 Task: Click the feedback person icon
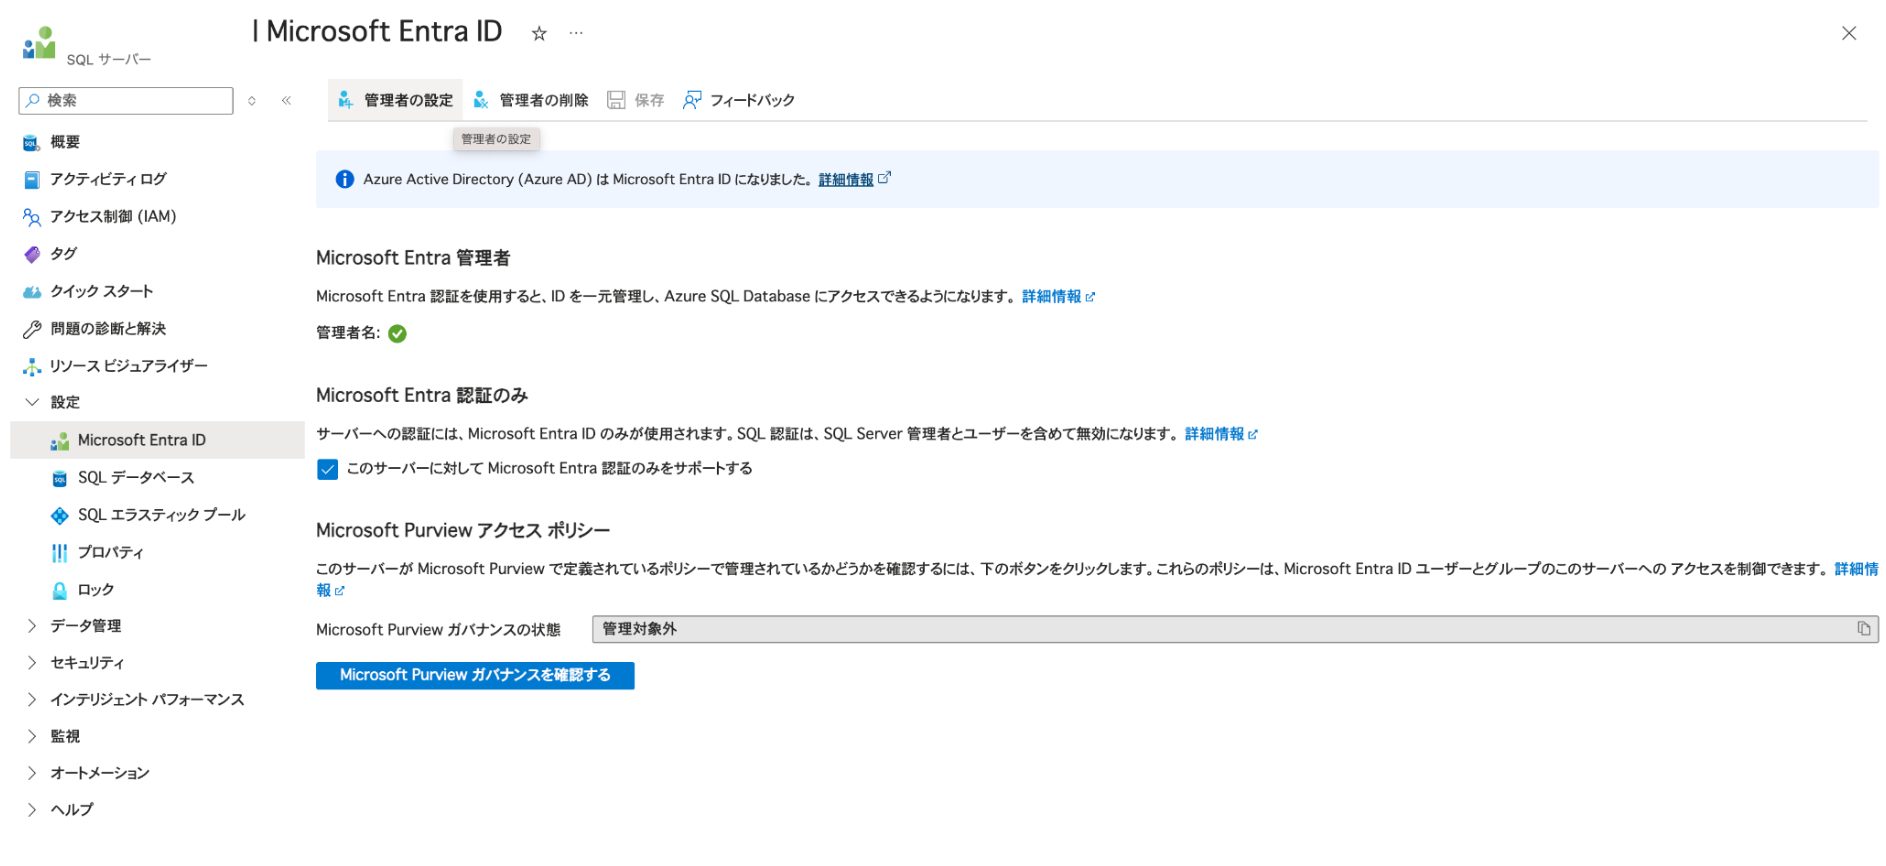tap(692, 100)
